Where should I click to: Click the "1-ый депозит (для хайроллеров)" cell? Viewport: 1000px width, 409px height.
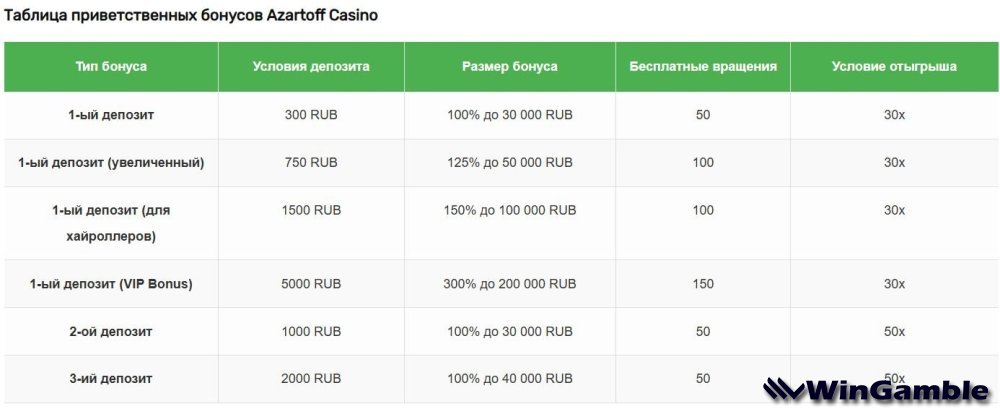[x=111, y=223]
